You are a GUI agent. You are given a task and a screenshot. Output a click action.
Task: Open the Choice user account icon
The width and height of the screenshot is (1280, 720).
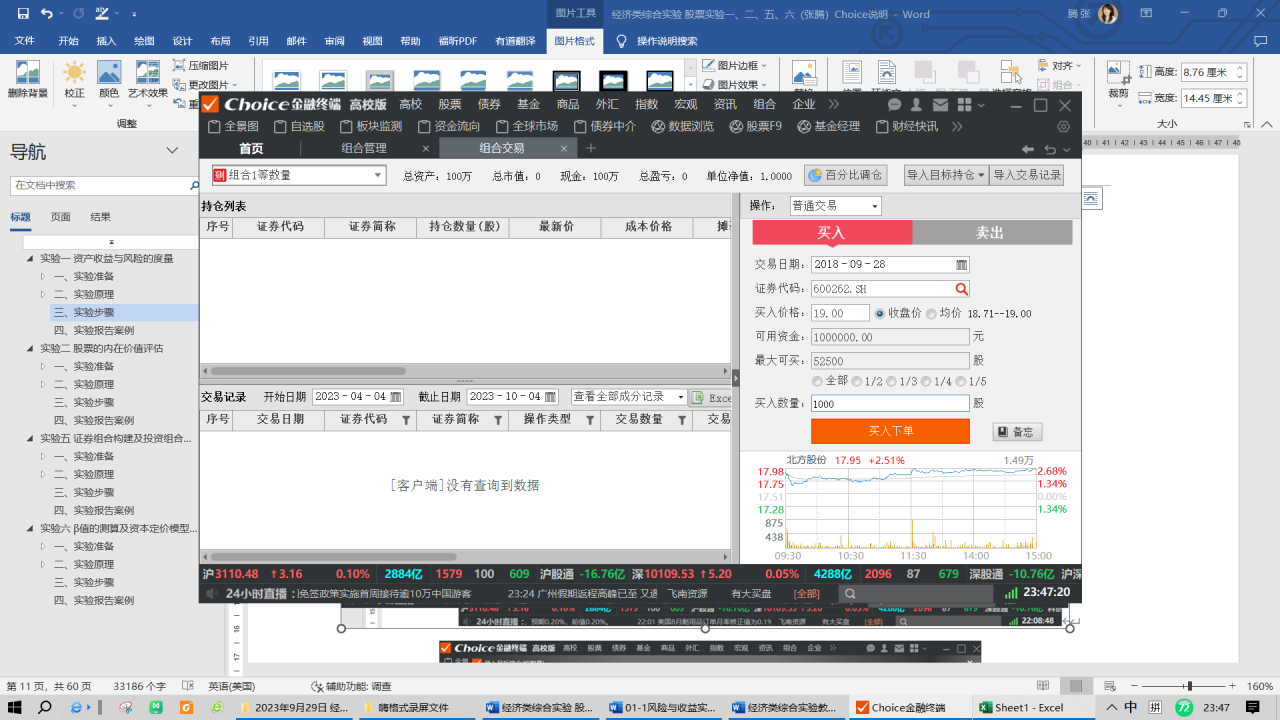[x=917, y=104]
